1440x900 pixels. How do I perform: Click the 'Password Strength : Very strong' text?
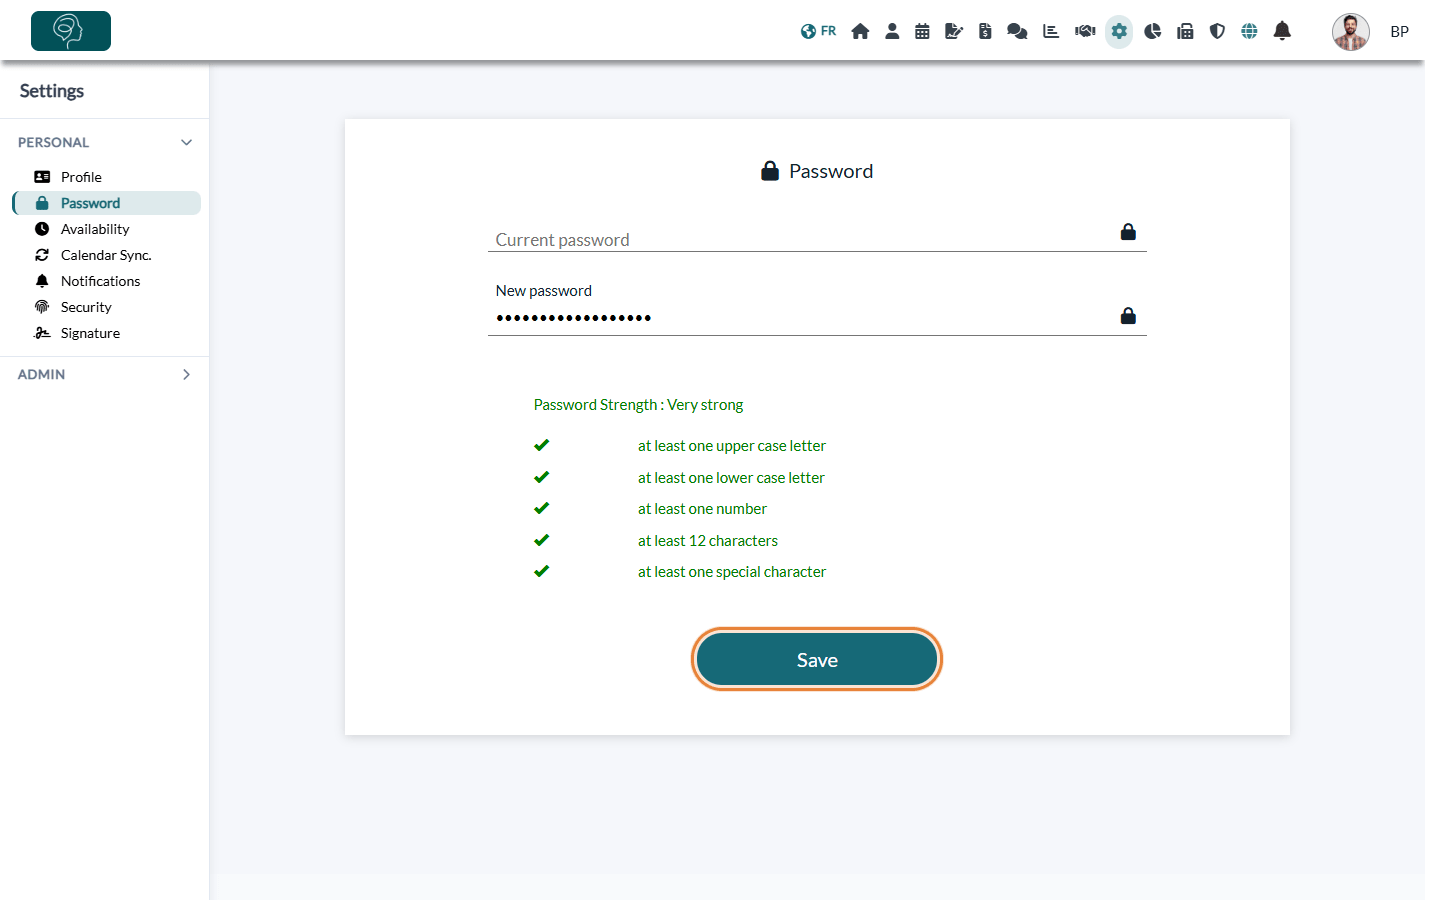point(638,405)
